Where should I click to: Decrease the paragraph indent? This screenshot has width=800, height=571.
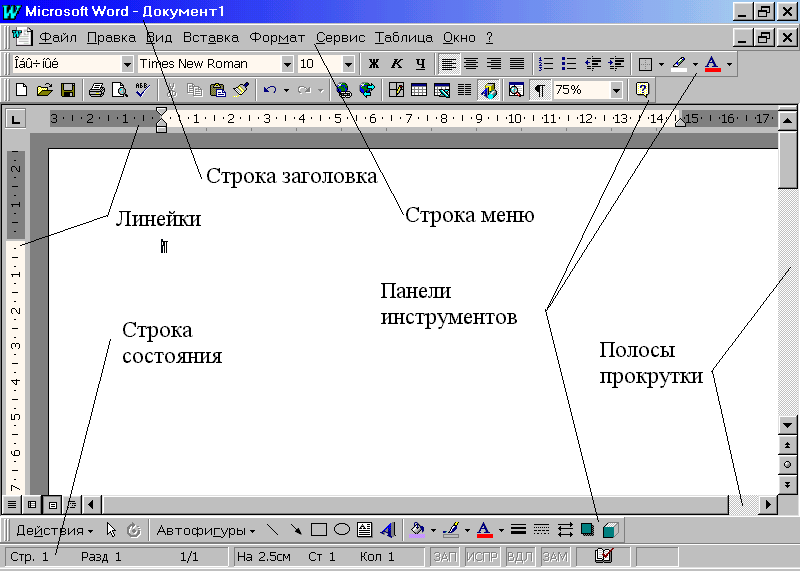[x=593, y=64]
